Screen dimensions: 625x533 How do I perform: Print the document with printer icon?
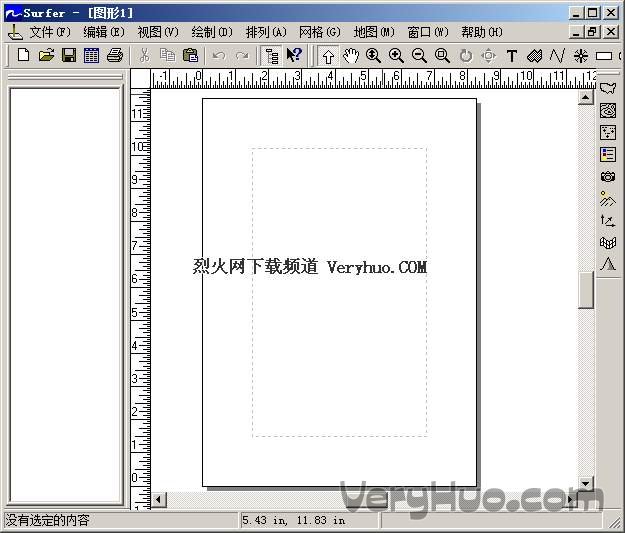(115, 55)
